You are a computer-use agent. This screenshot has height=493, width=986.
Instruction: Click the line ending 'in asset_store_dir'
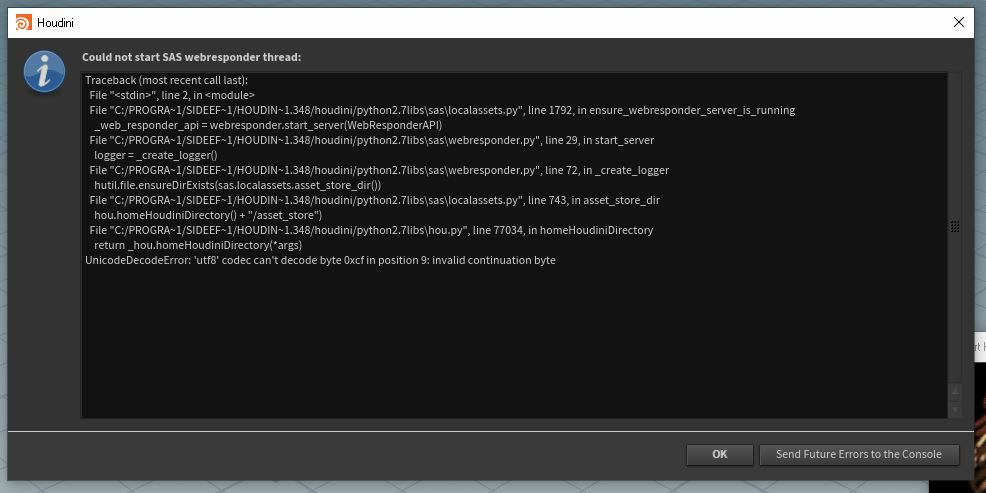pyautogui.click(x=374, y=201)
